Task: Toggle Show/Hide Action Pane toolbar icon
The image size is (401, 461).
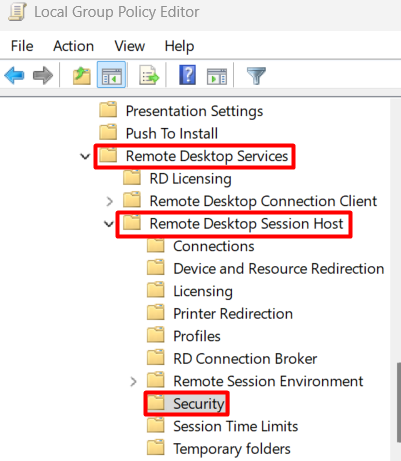Action: [x=217, y=76]
